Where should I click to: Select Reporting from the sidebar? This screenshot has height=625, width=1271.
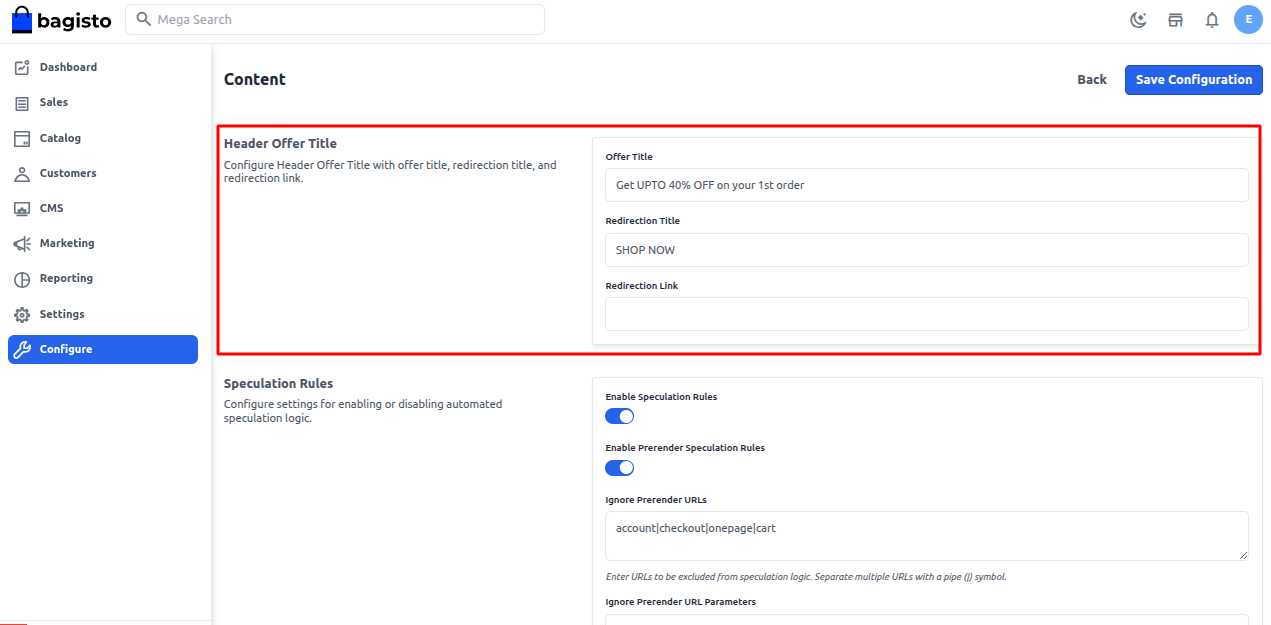[x=66, y=279]
